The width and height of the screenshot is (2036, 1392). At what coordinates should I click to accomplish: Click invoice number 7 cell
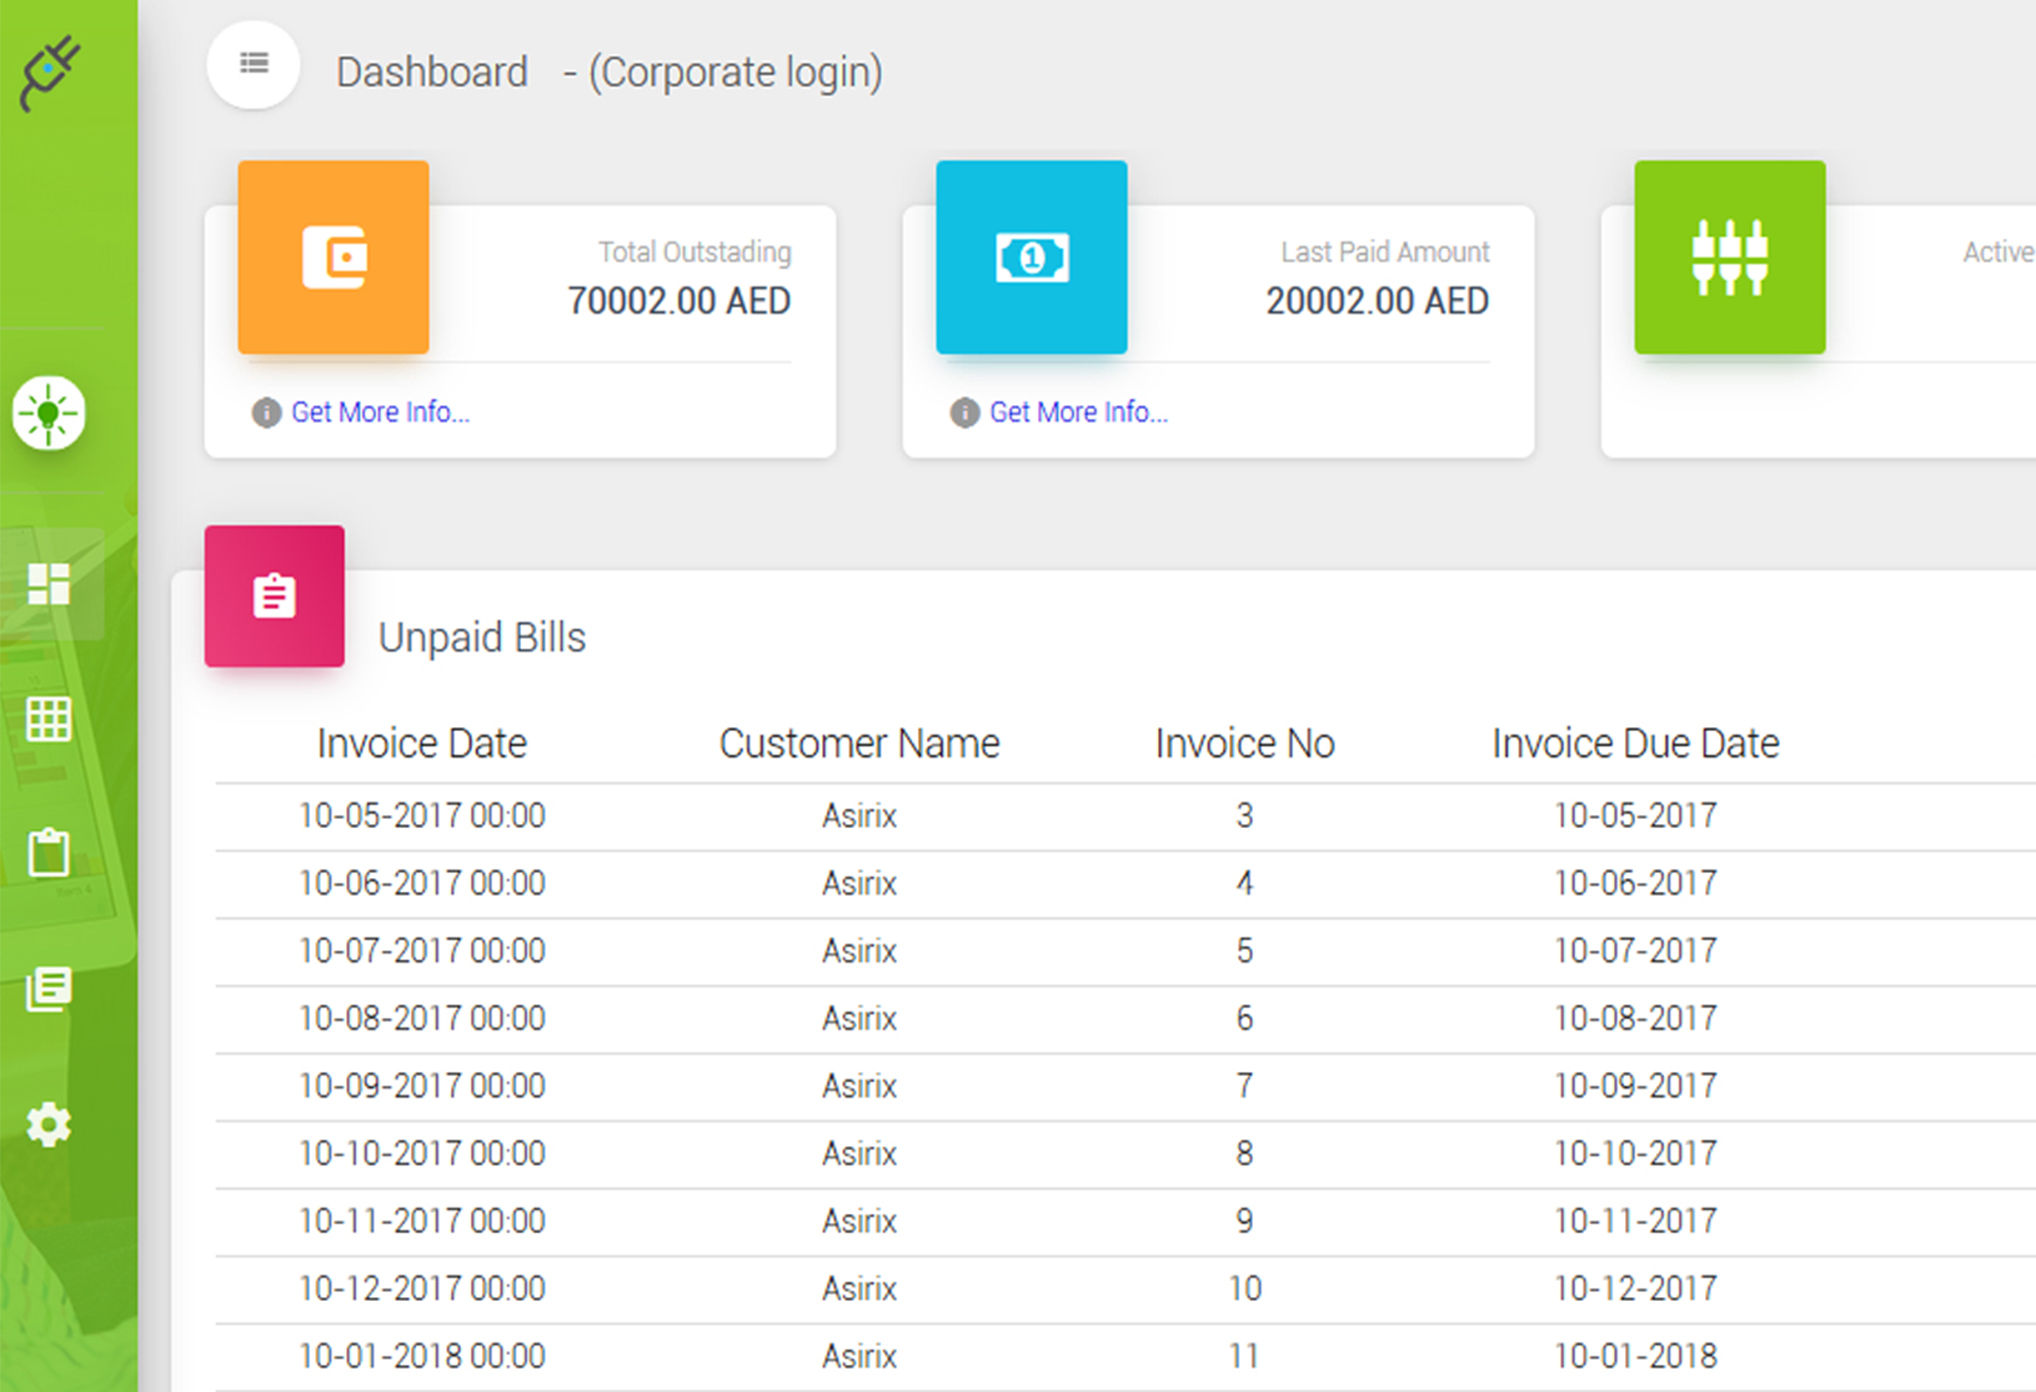point(1245,1086)
